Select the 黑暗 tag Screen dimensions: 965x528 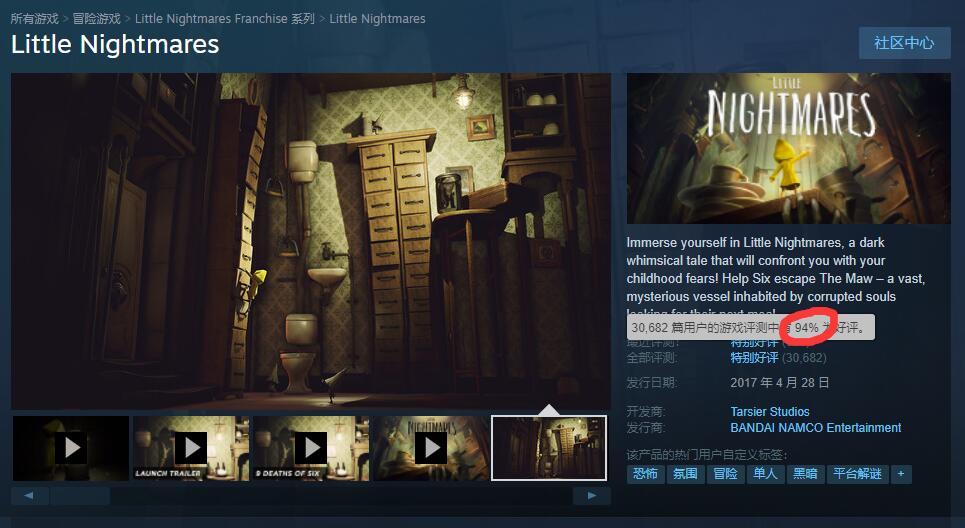click(x=805, y=474)
